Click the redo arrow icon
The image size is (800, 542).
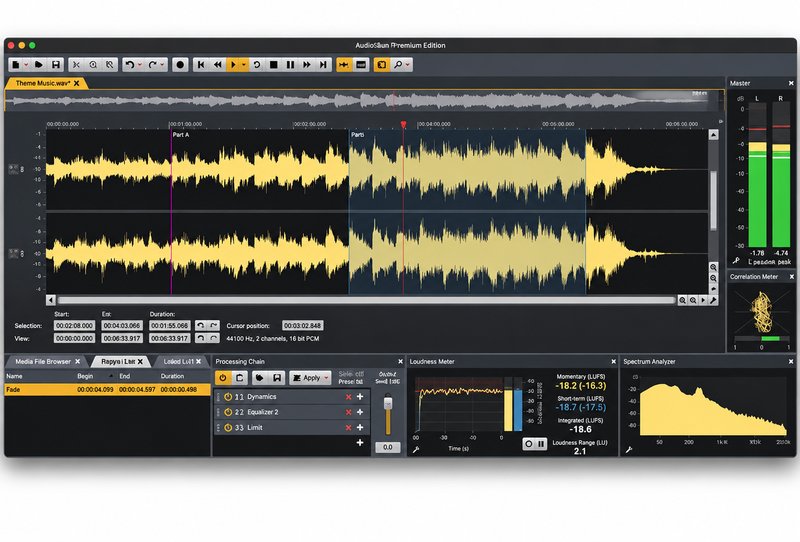pyautogui.click(x=152, y=65)
